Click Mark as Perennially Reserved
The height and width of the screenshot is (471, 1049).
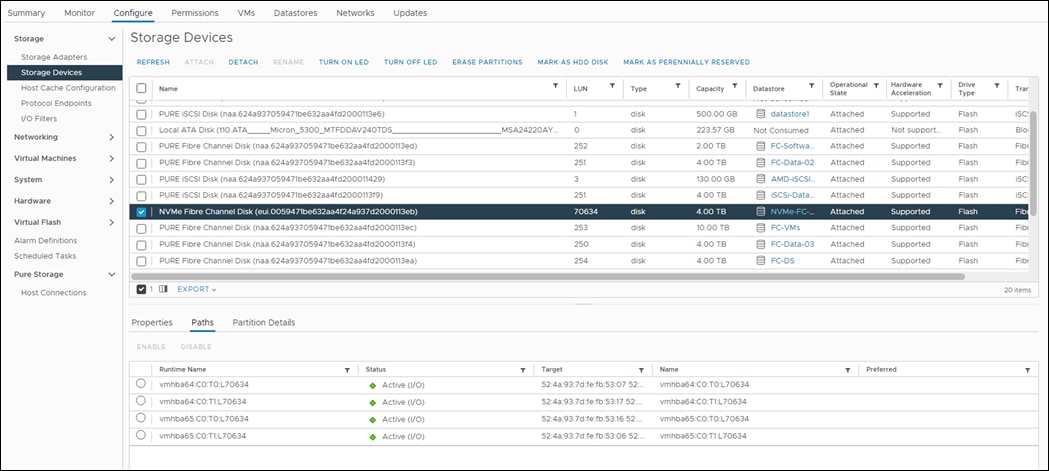click(686, 62)
